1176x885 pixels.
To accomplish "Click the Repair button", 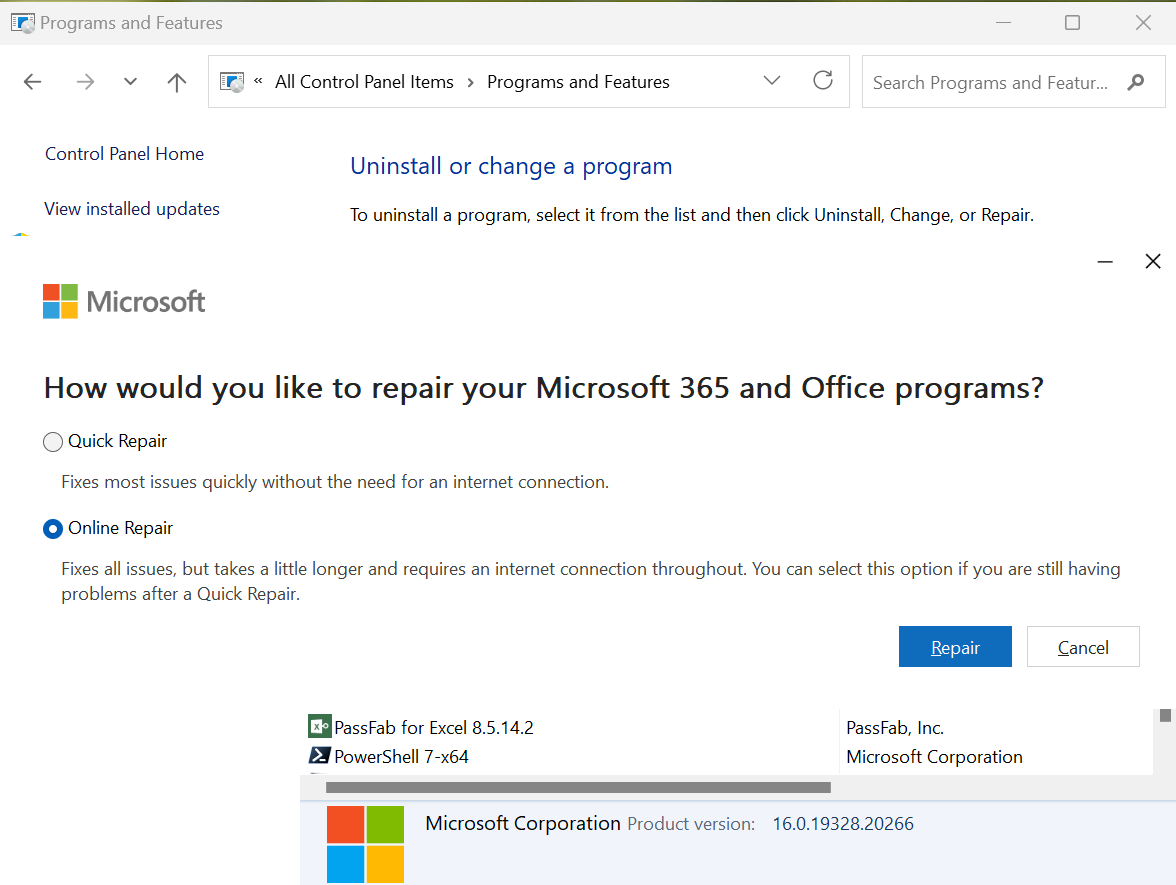I will (955, 646).
